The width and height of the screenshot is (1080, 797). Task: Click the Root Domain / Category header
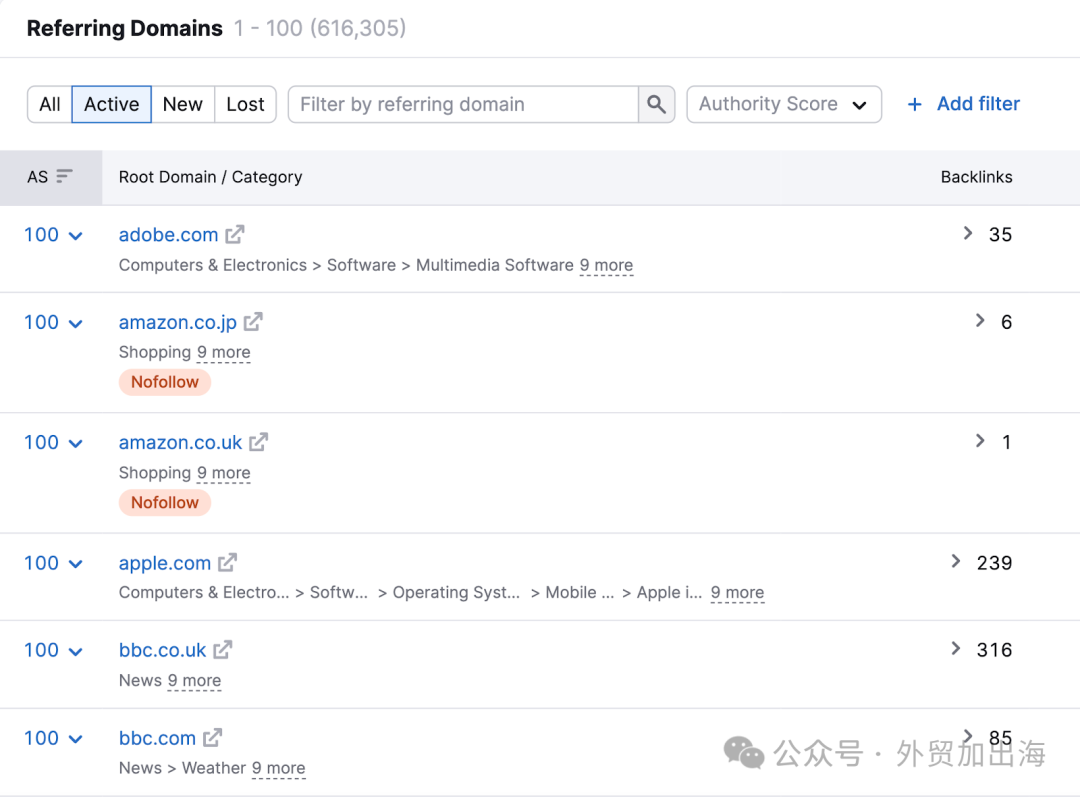pos(210,177)
